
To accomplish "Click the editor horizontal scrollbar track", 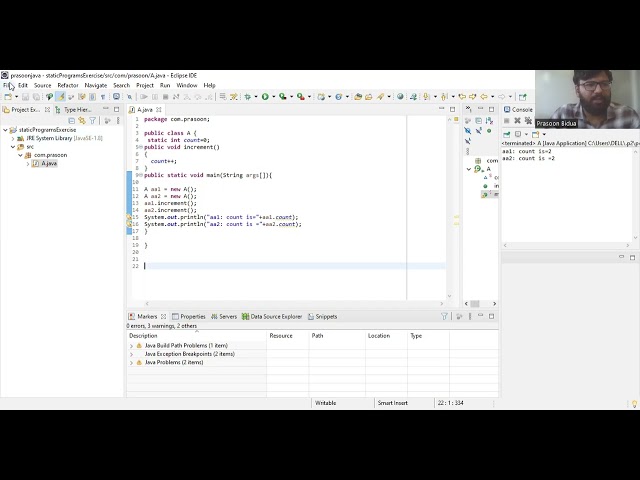I will coord(294,304).
